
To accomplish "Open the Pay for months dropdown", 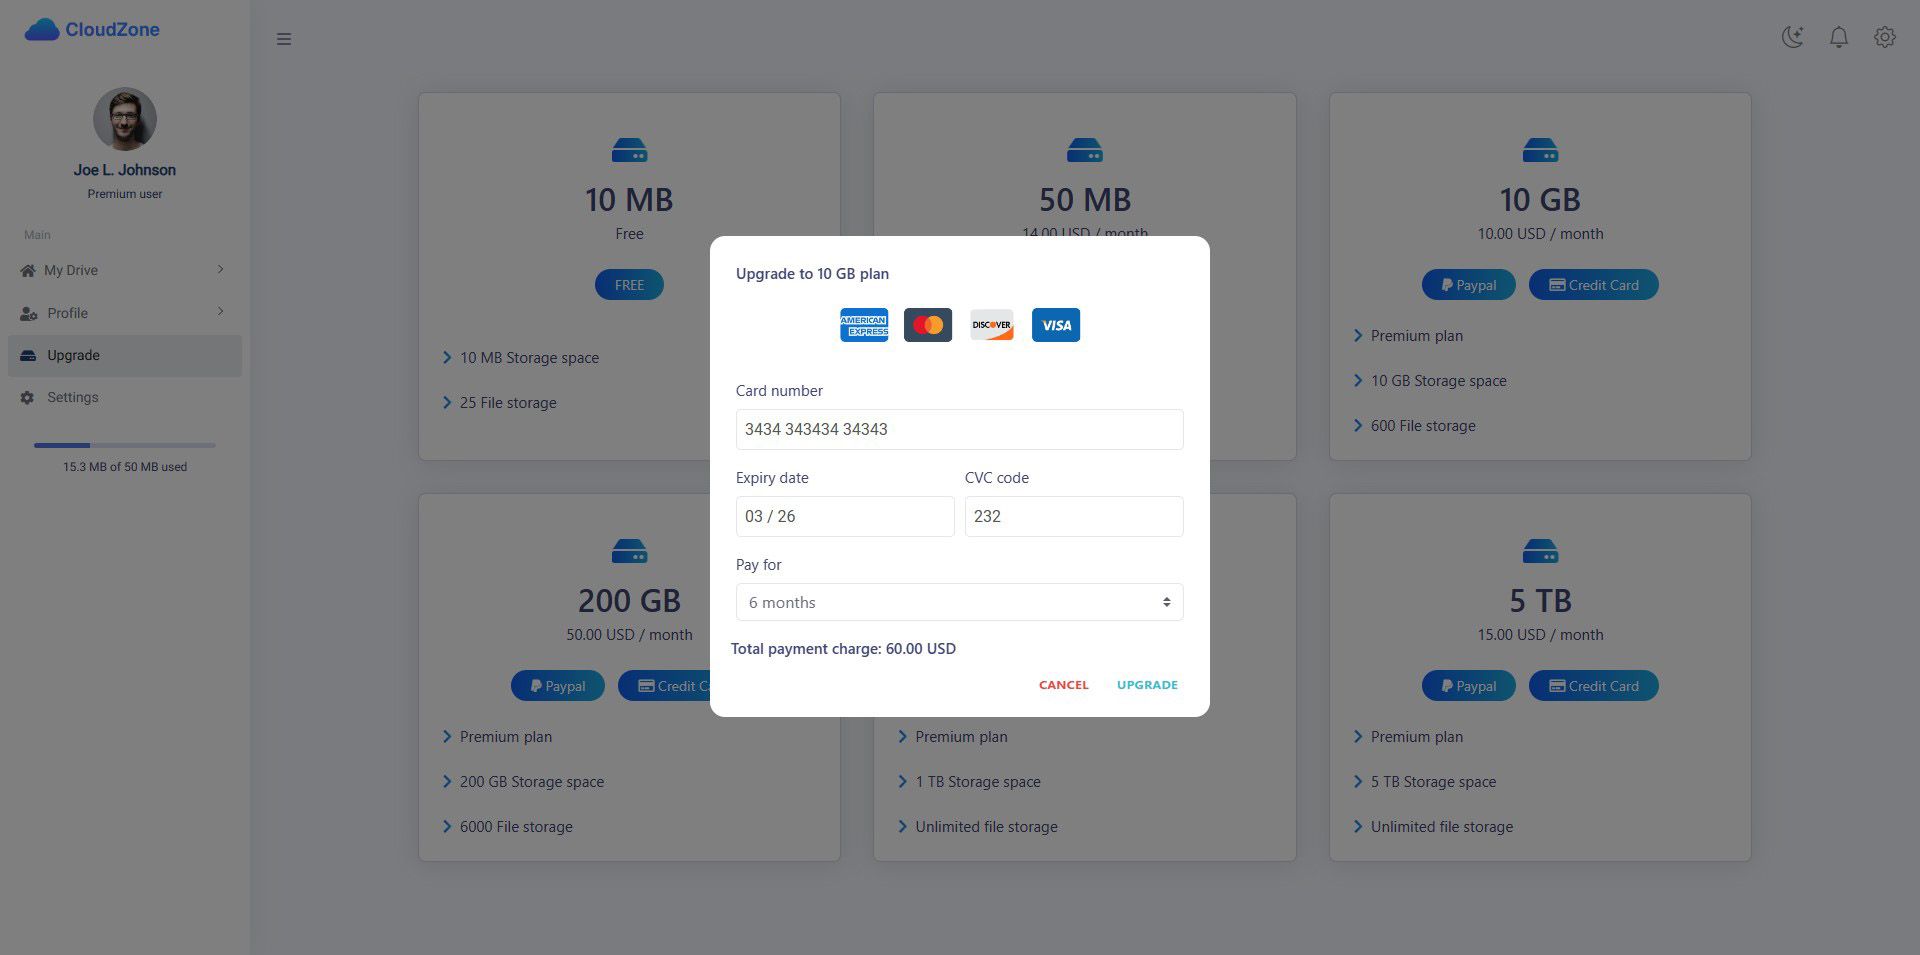I will tap(960, 602).
